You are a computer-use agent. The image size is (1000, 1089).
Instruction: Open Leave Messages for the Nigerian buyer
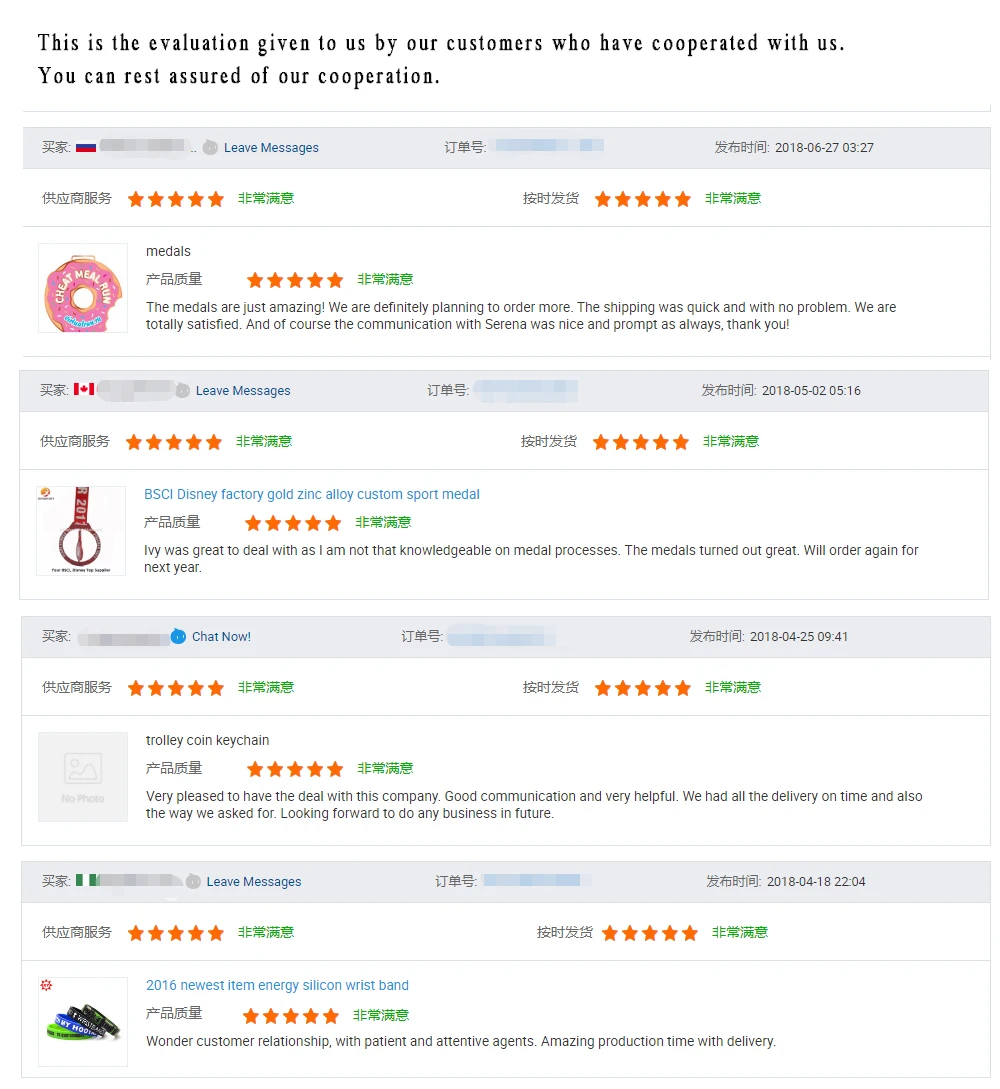254,882
